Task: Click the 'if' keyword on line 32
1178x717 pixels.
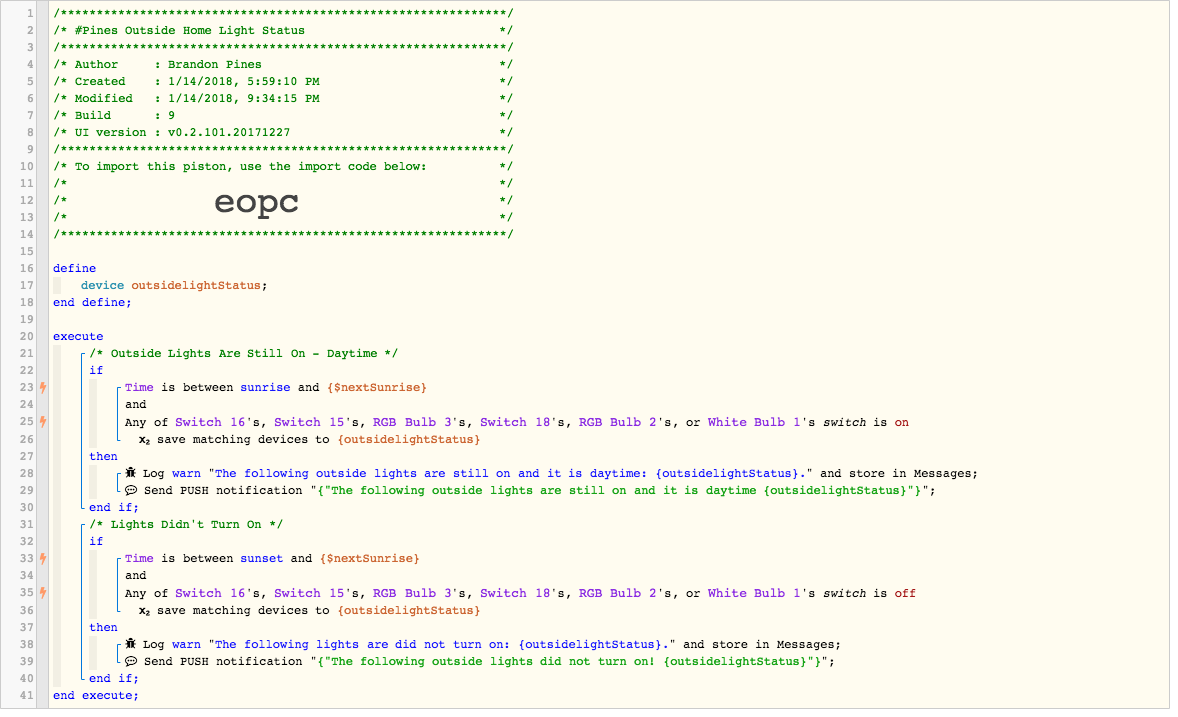Action: coord(96,542)
